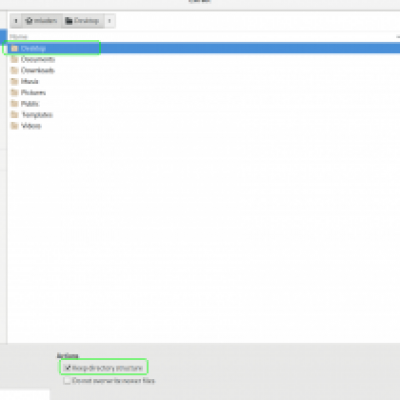The image size is (400, 400).
Task: Go to the home folder breadcrumb
Action: click(x=41, y=21)
